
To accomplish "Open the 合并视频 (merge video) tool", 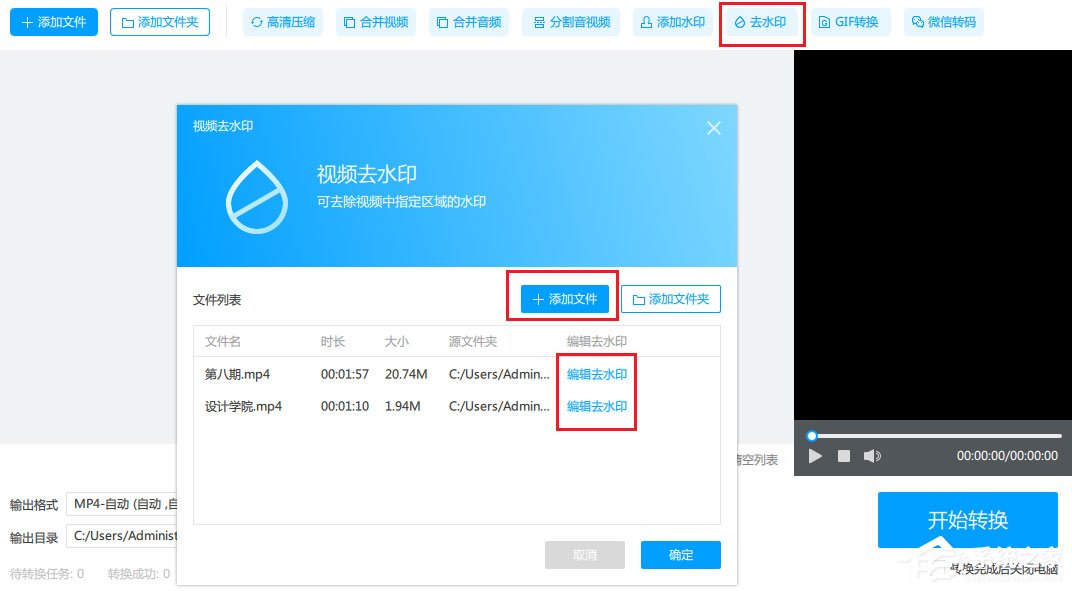I will point(375,21).
